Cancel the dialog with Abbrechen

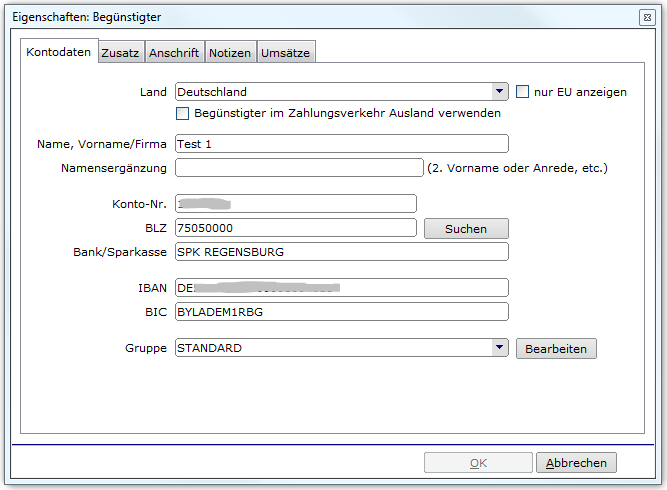tap(576, 463)
